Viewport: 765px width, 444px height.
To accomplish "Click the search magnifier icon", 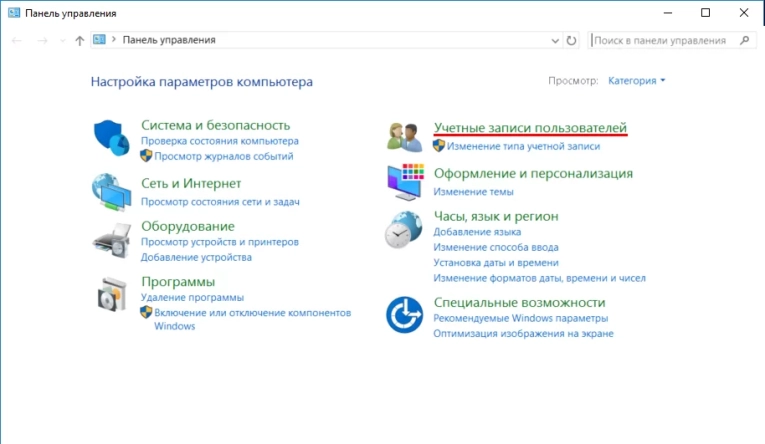I will (x=745, y=40).
